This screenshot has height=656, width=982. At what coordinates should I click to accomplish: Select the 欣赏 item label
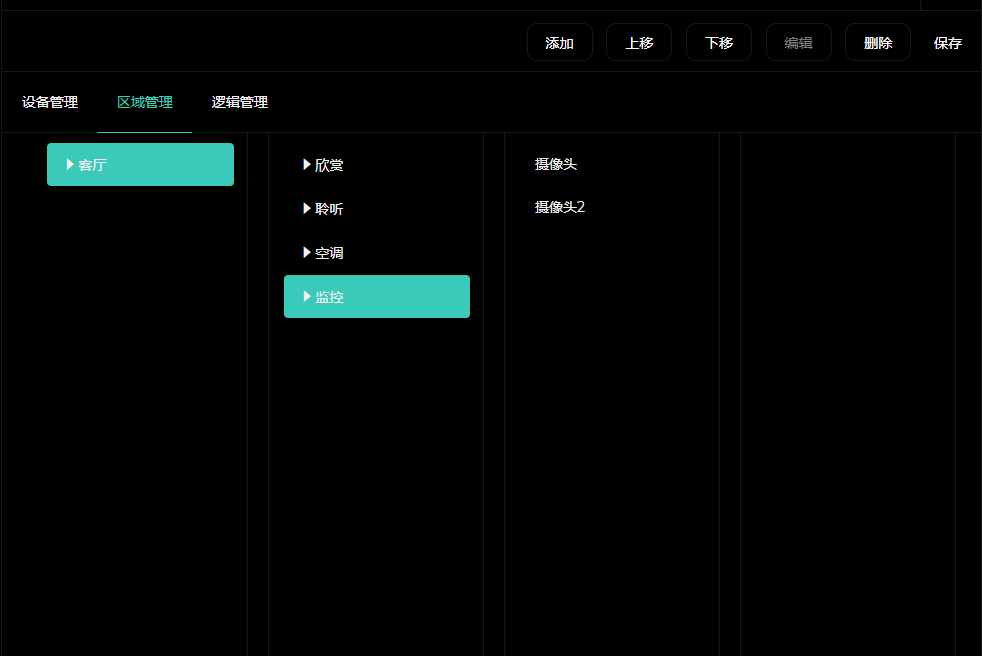pyautogui.click(x=329, y=165)
